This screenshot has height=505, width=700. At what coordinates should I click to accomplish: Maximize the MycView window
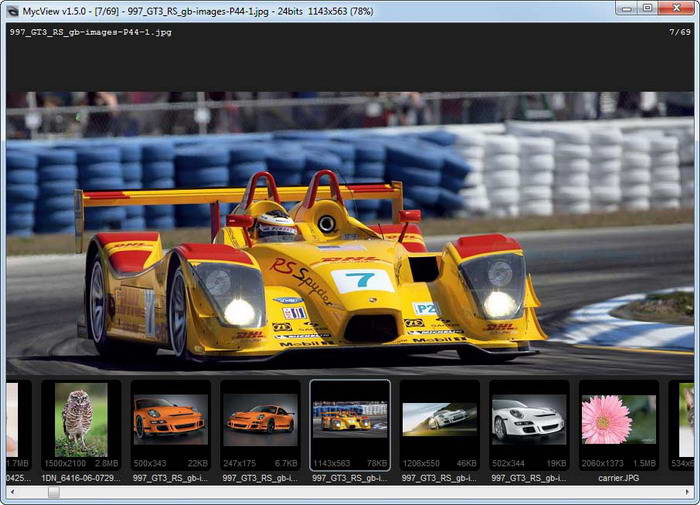coord(647,8)
